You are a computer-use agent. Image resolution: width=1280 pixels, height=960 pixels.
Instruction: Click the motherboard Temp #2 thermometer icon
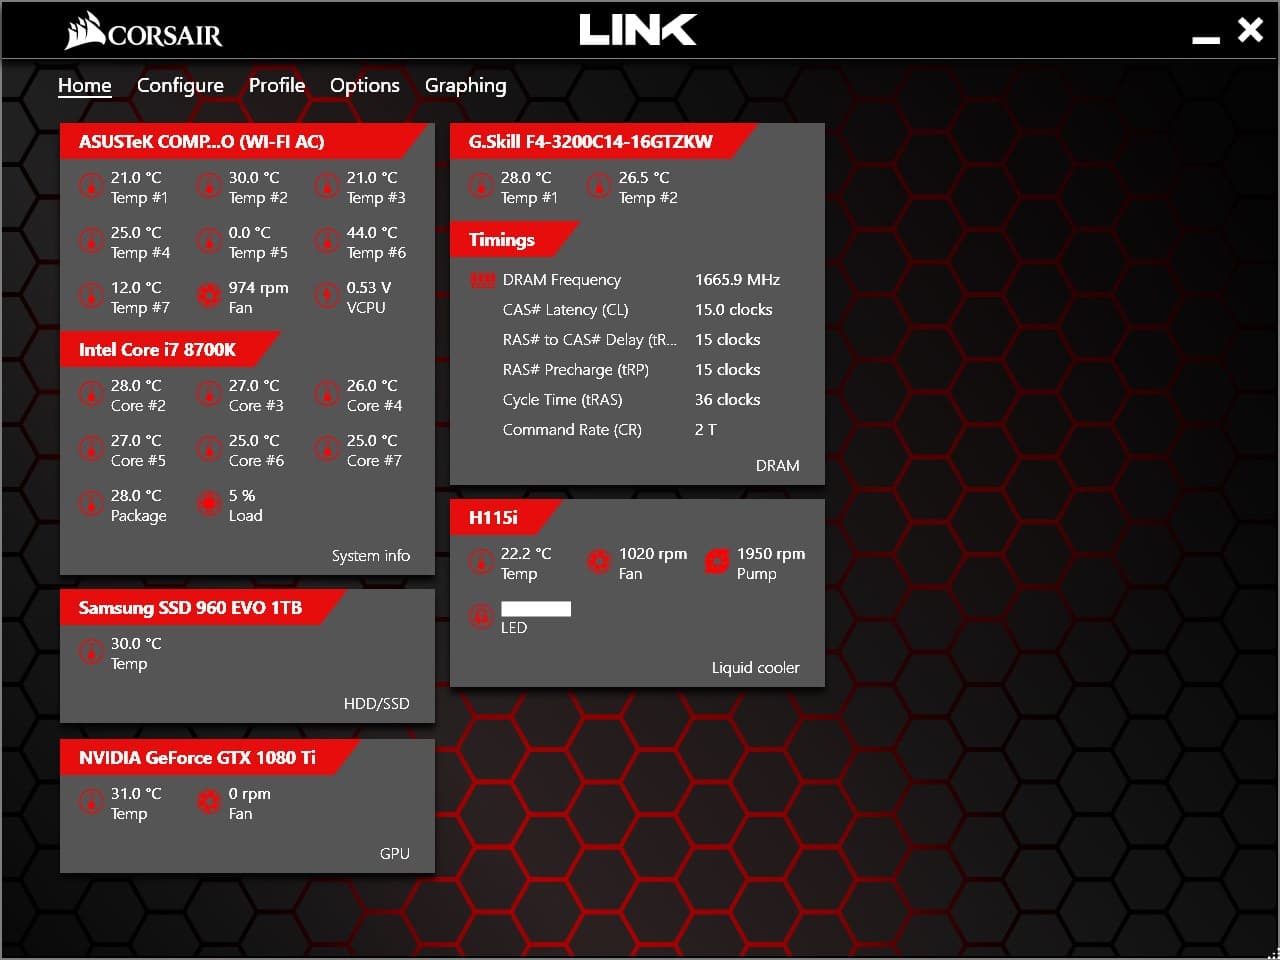tap(209, 186)
